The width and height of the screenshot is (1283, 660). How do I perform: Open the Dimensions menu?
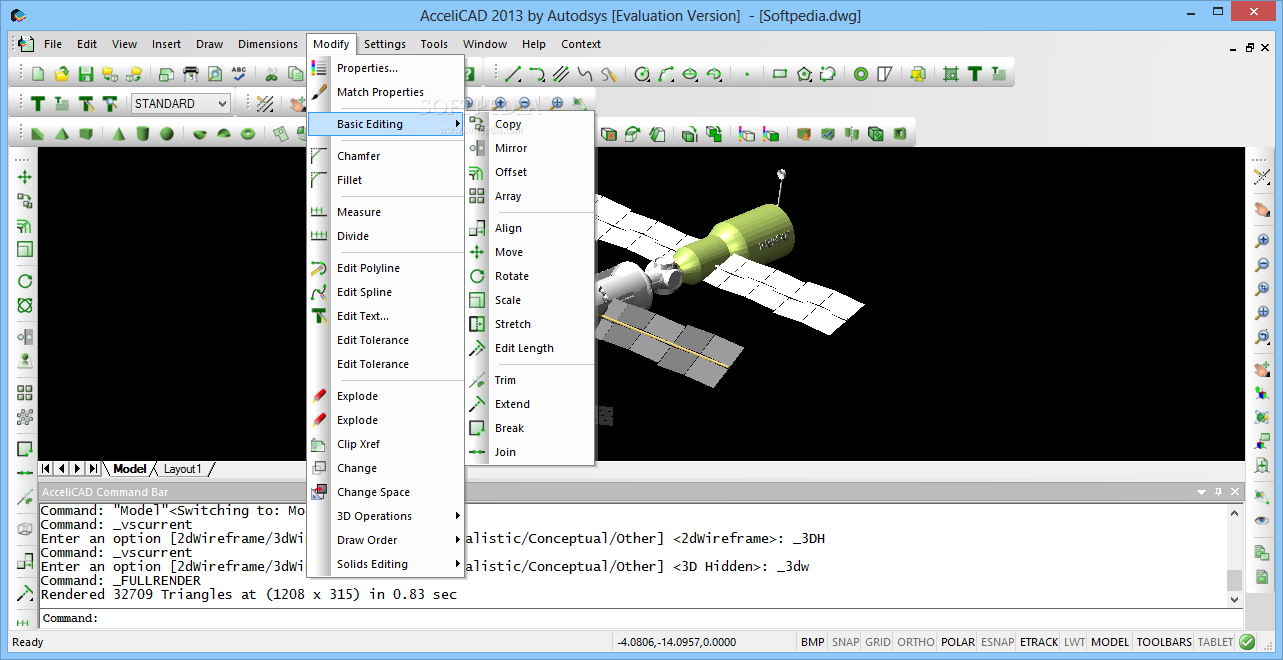[x=268, y=44]
